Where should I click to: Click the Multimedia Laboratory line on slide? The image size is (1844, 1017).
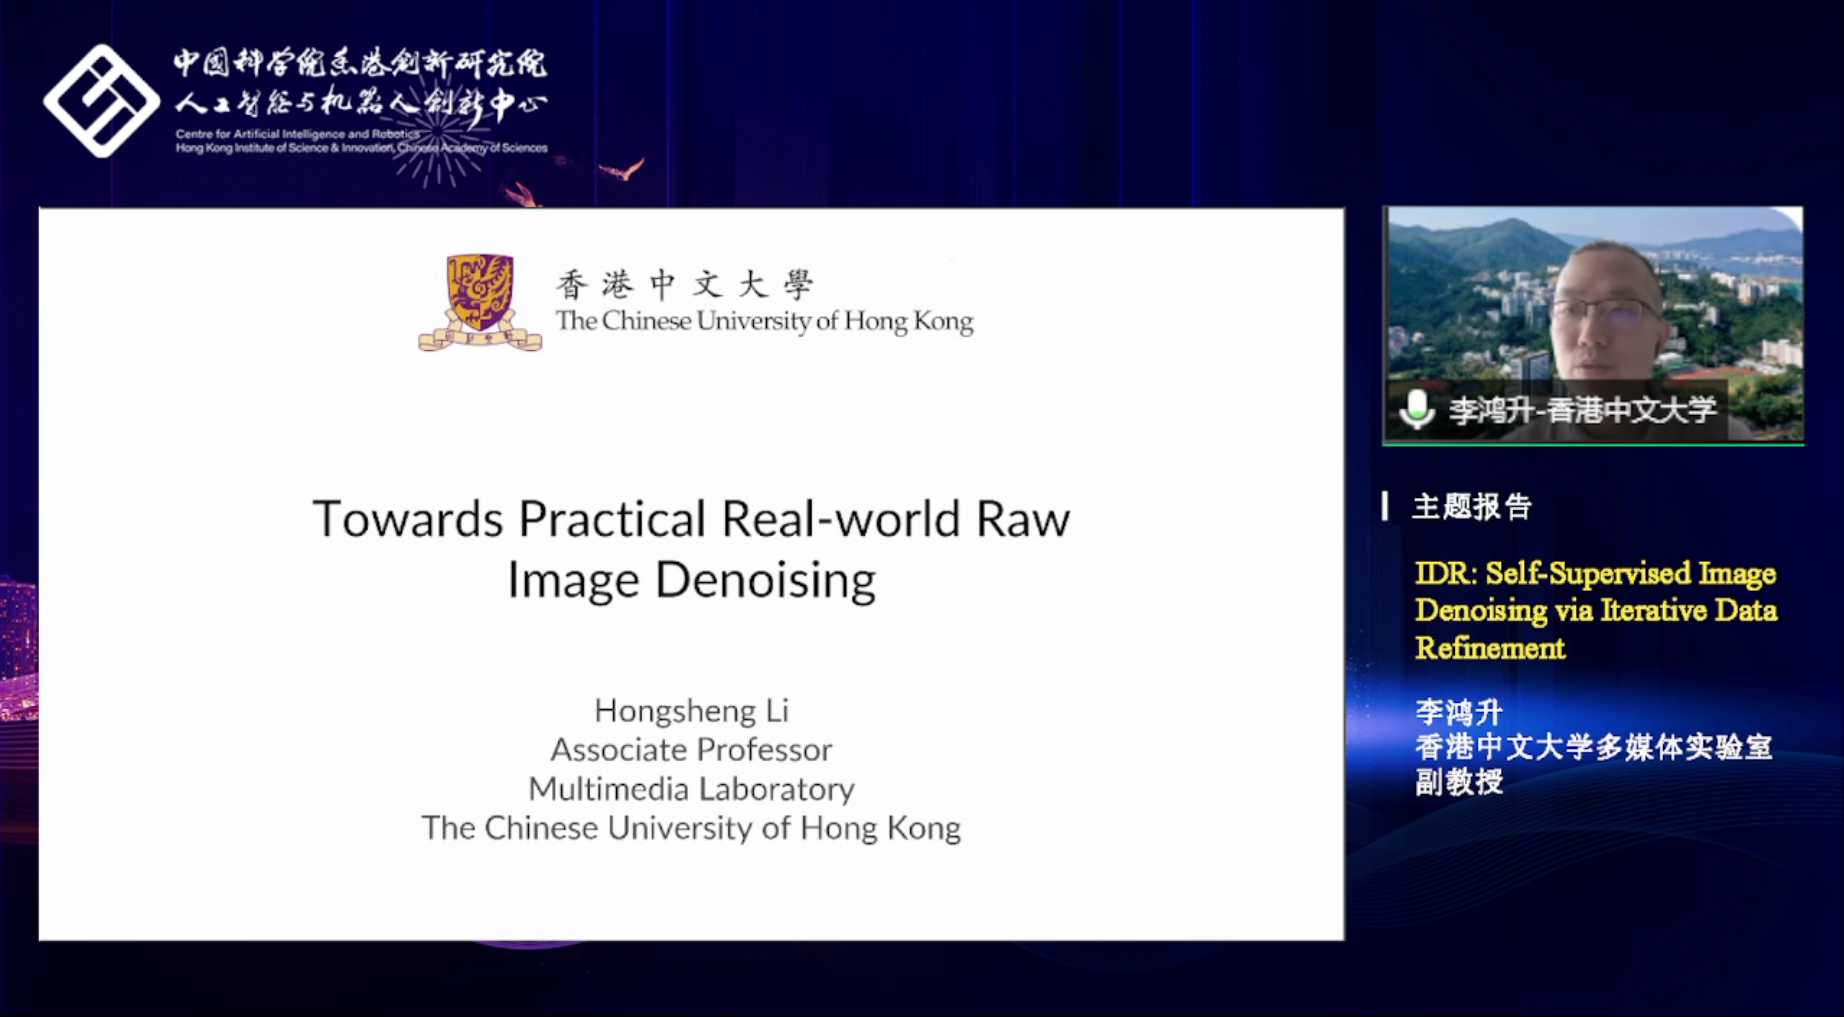(x=691, y=789)
